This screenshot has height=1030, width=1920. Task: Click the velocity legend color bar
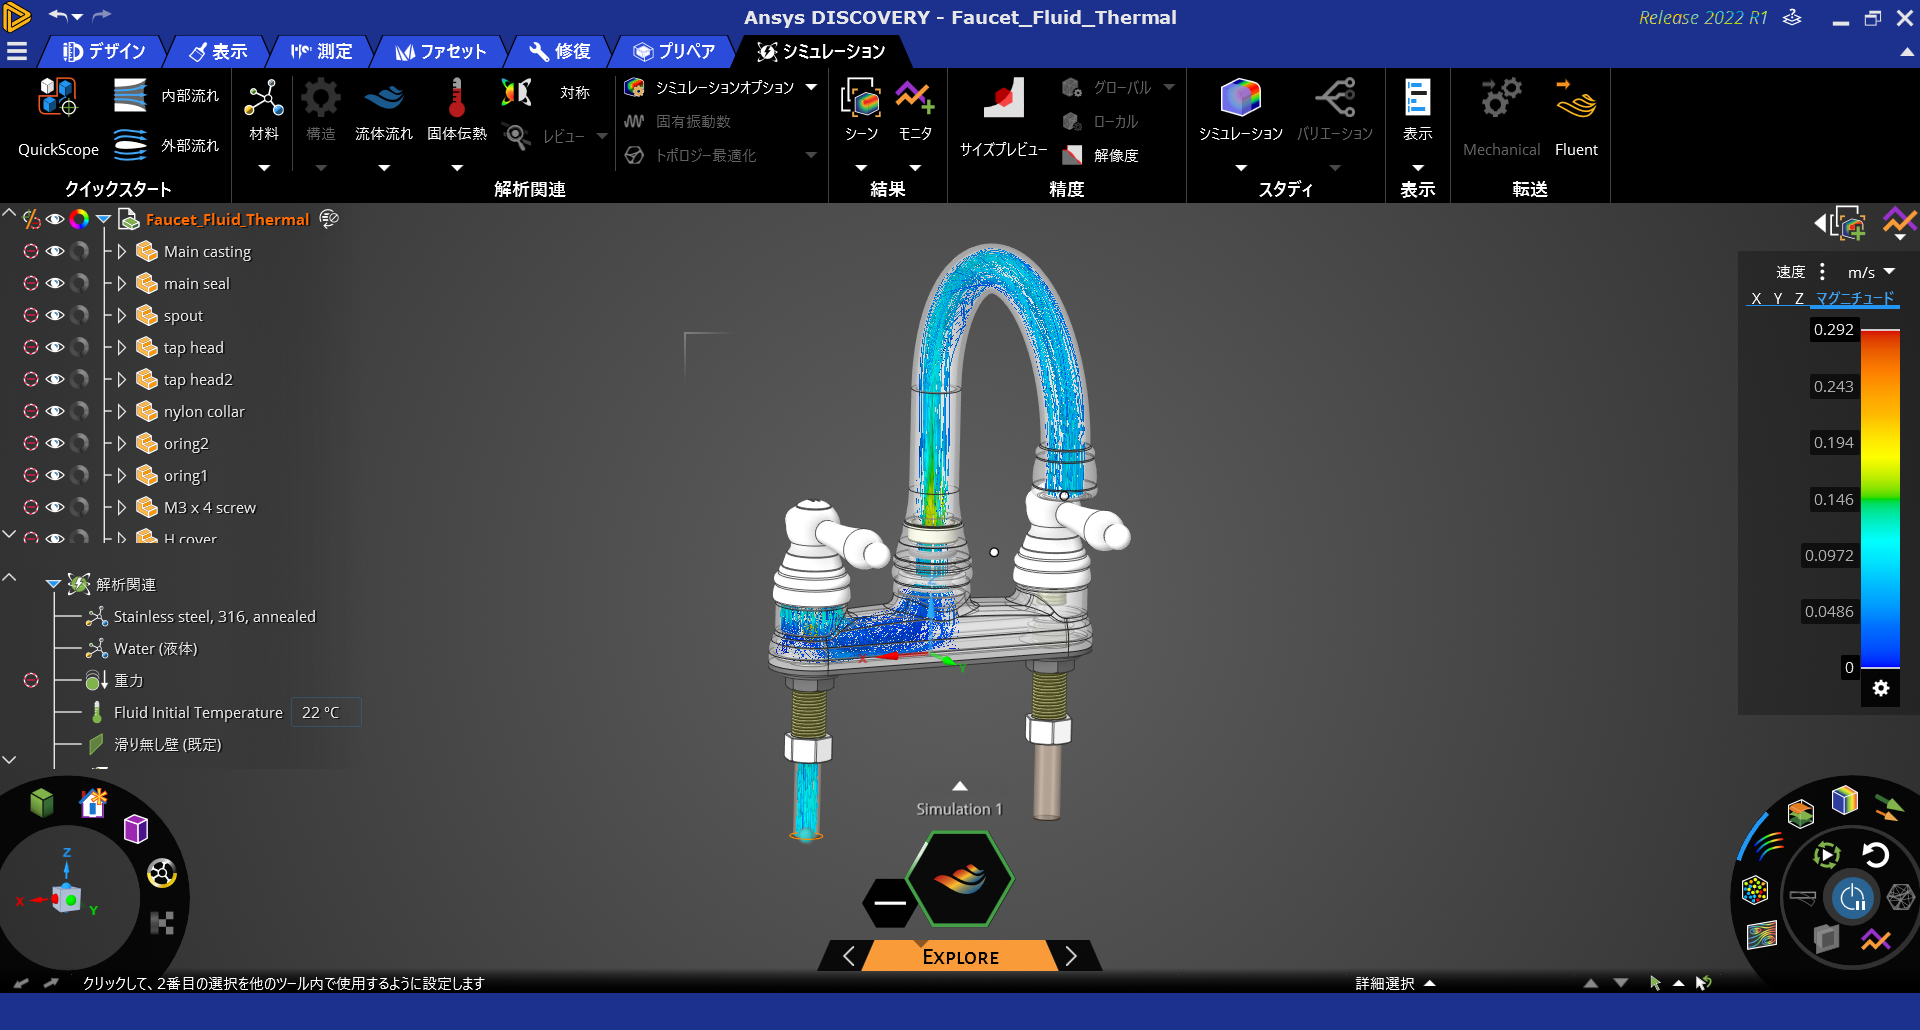tap(1880, 498)
